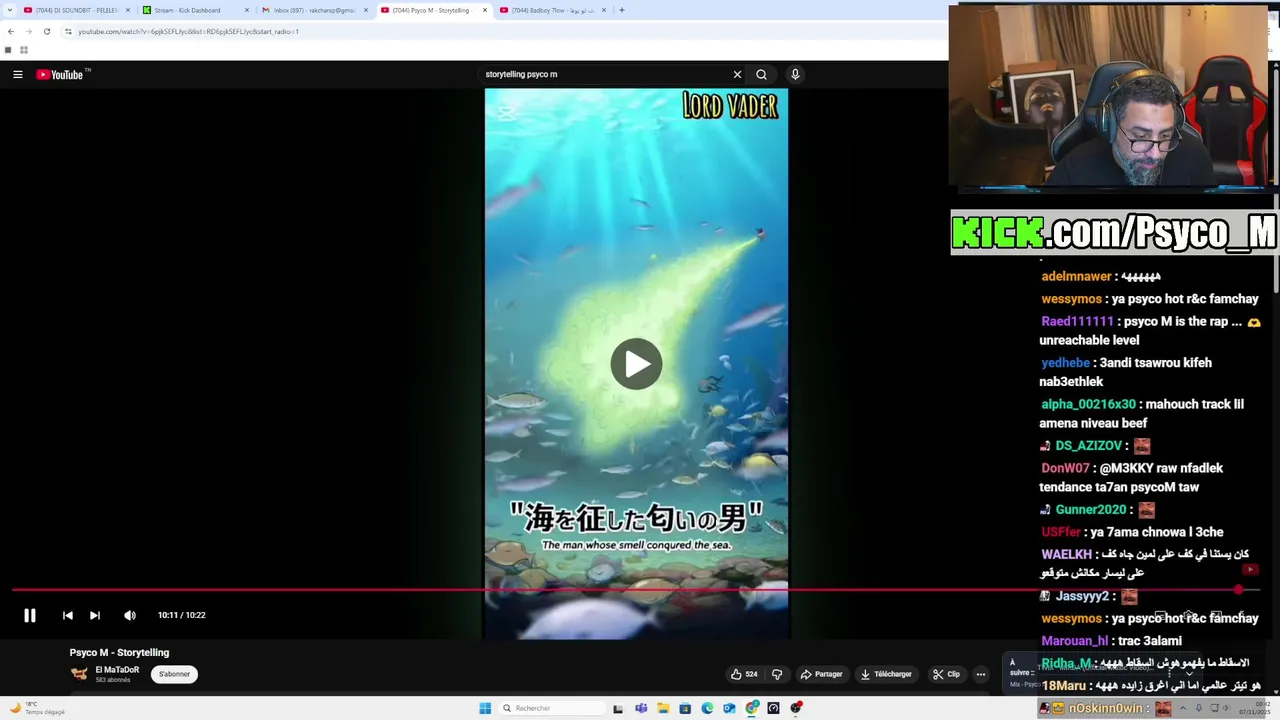Screen dimensions: 1280x720
Task: Expand the tab search dropdown arrow
Action: tap(9, 10)
